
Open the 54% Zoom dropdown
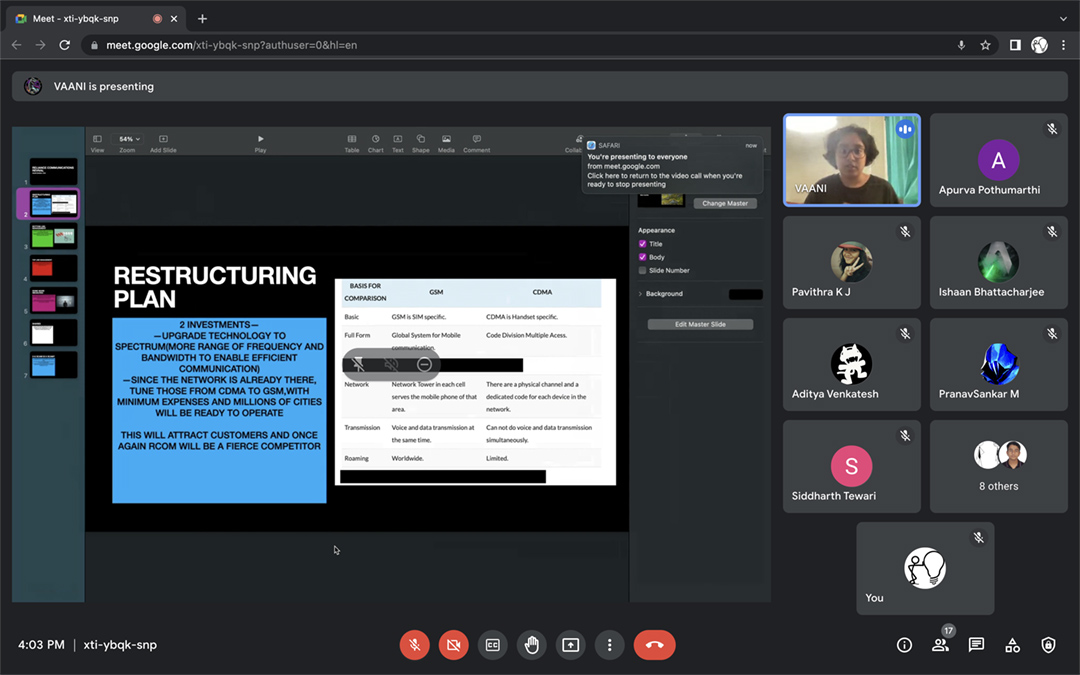tap(129, 139)
